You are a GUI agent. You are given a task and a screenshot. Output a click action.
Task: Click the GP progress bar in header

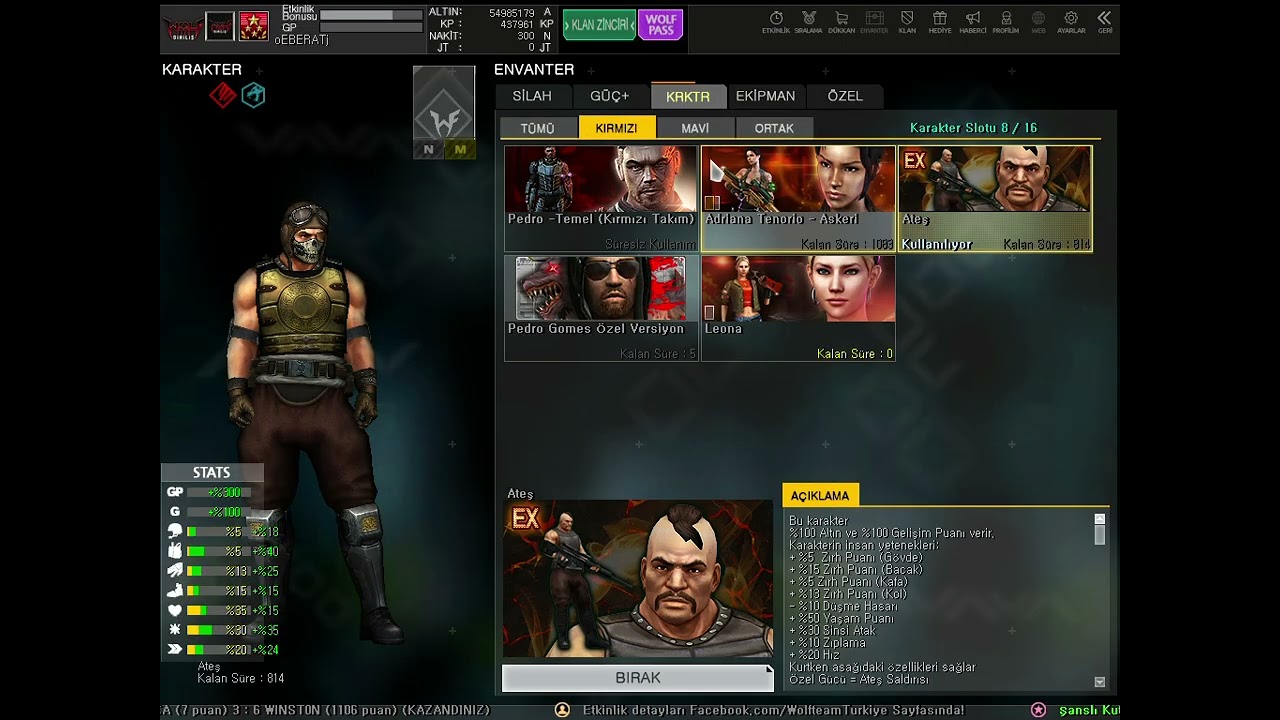(x=371, y=28)
